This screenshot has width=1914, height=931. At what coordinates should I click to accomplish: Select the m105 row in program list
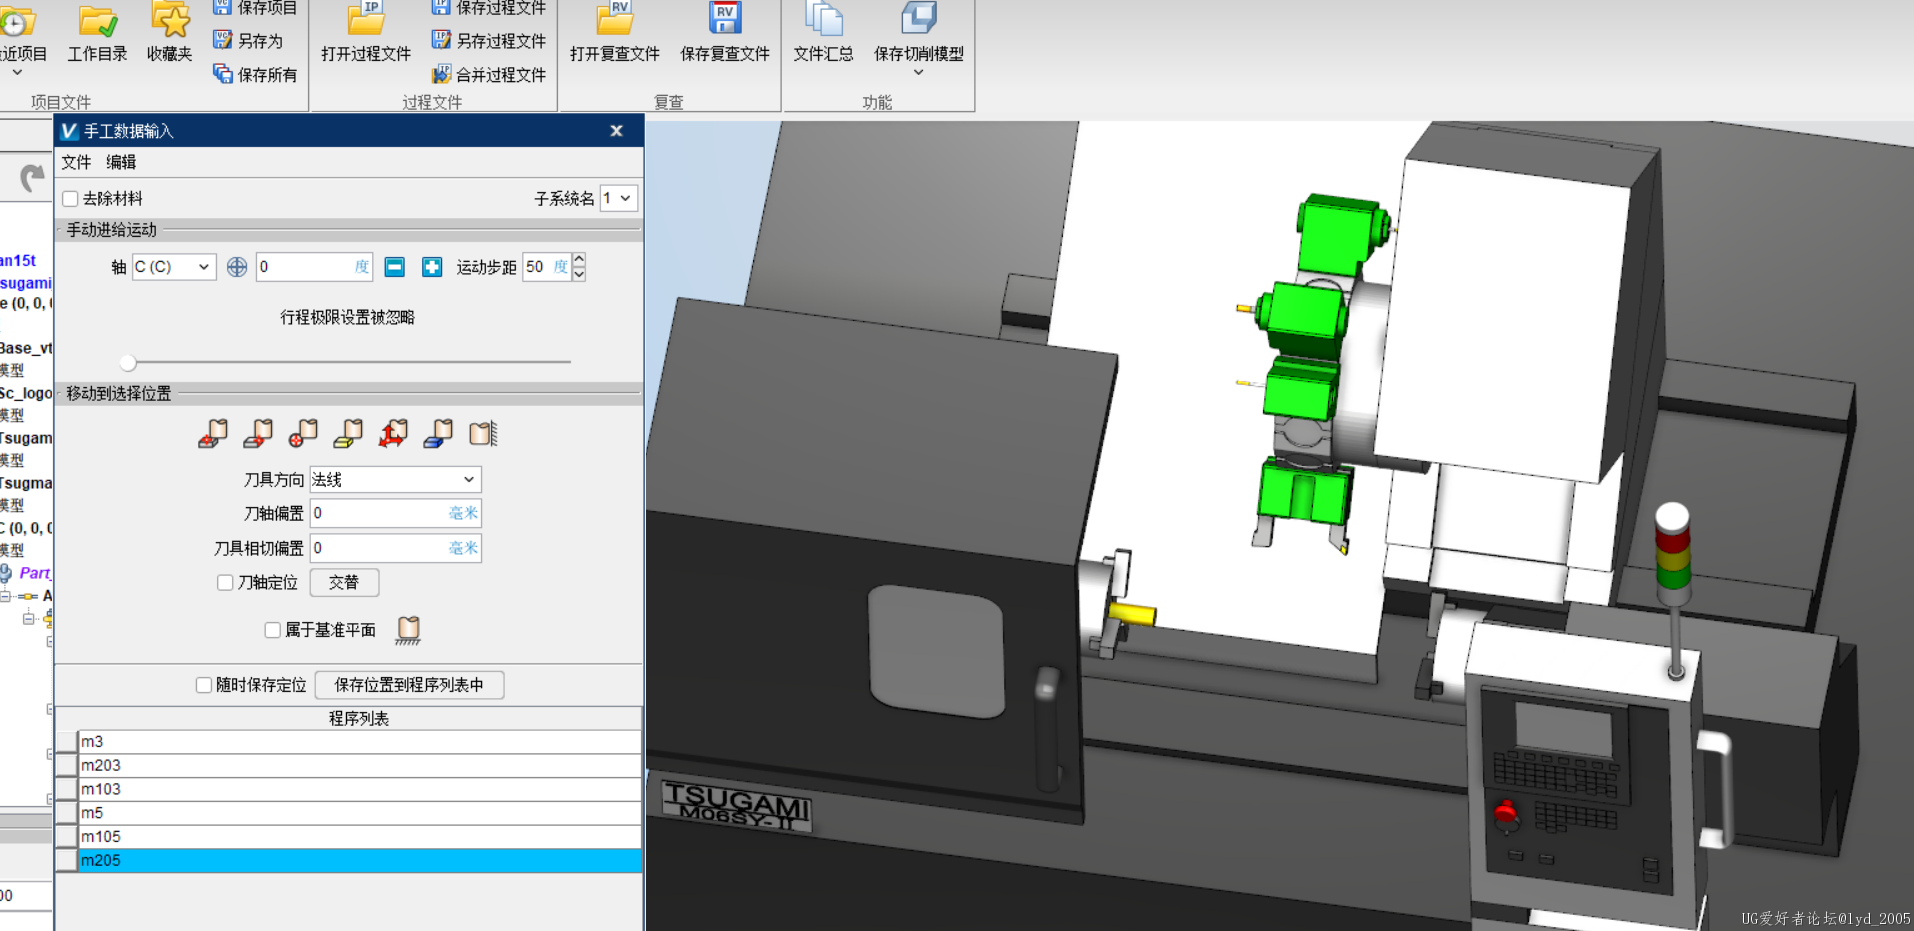coord(360,837)
